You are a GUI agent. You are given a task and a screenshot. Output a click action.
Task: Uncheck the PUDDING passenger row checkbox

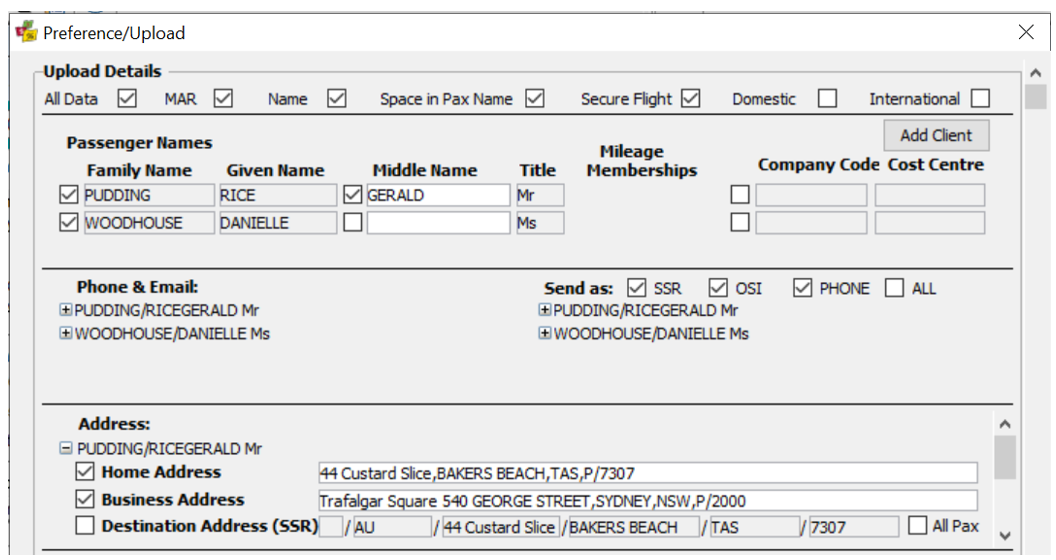click(x=69, y=195)
